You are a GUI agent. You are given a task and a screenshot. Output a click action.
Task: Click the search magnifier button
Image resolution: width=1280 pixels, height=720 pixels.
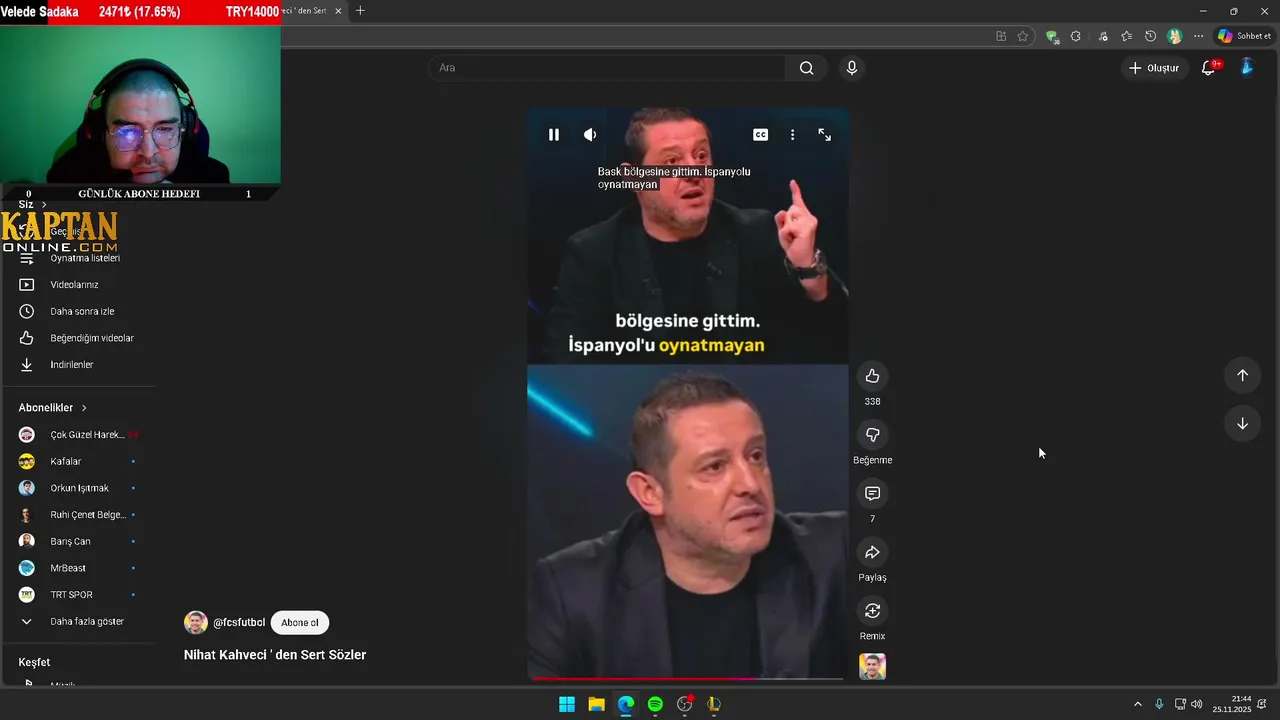(806, 68)
